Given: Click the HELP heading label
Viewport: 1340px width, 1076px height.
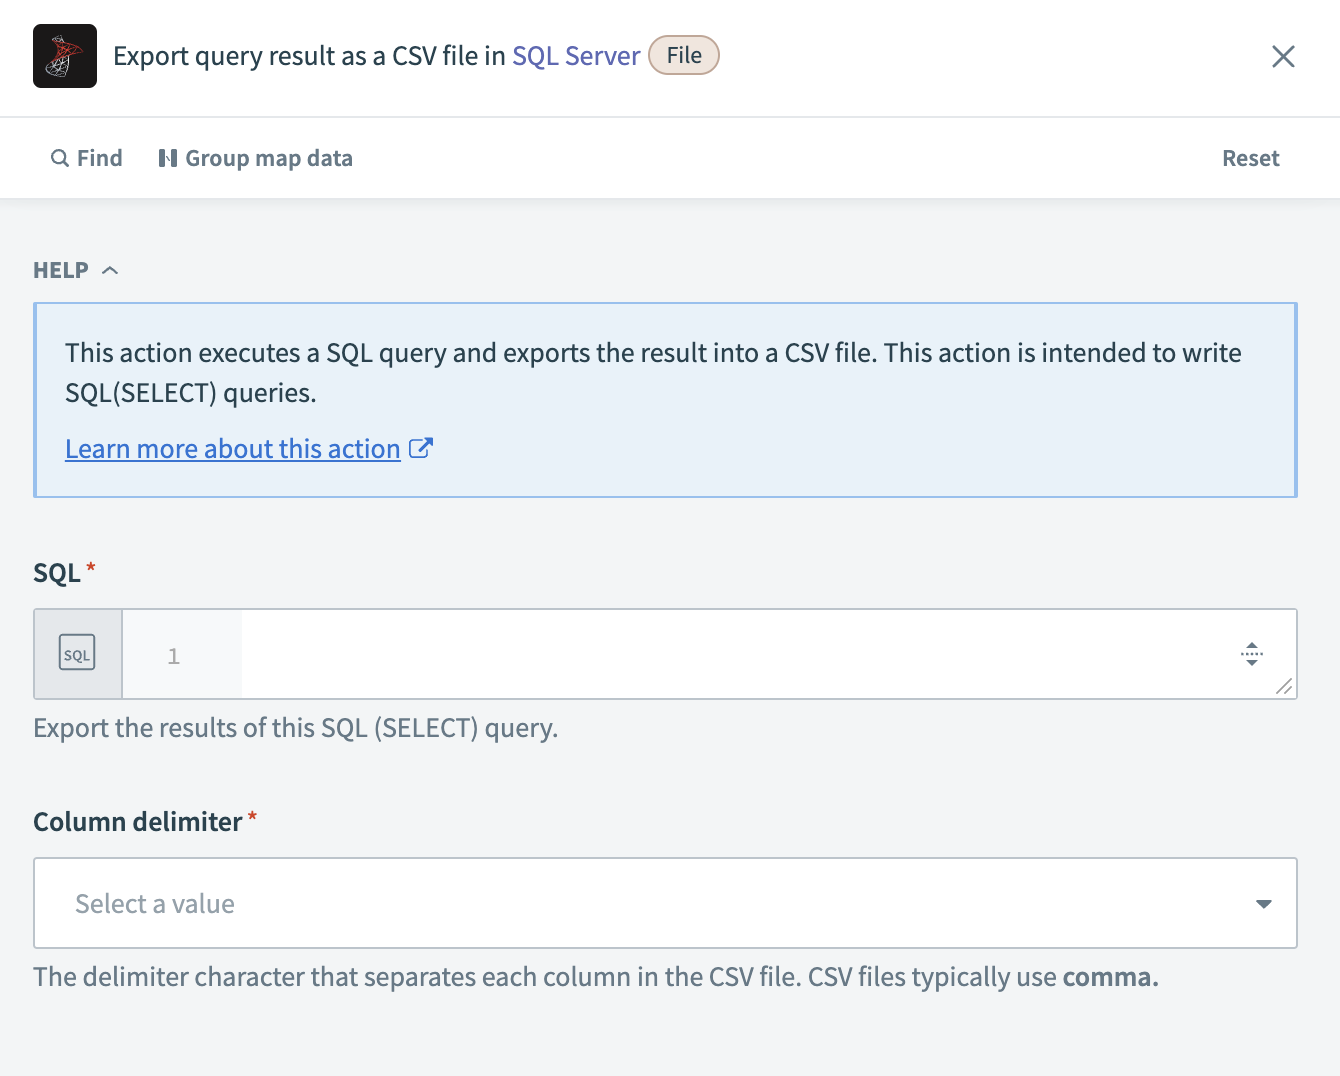Looking at the screenshot, I should tap(58, 269).
